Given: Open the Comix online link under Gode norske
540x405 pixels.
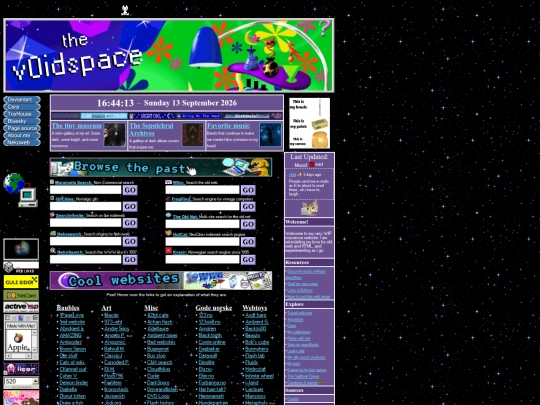Looking at the screenshot, I should pos(212,342).
